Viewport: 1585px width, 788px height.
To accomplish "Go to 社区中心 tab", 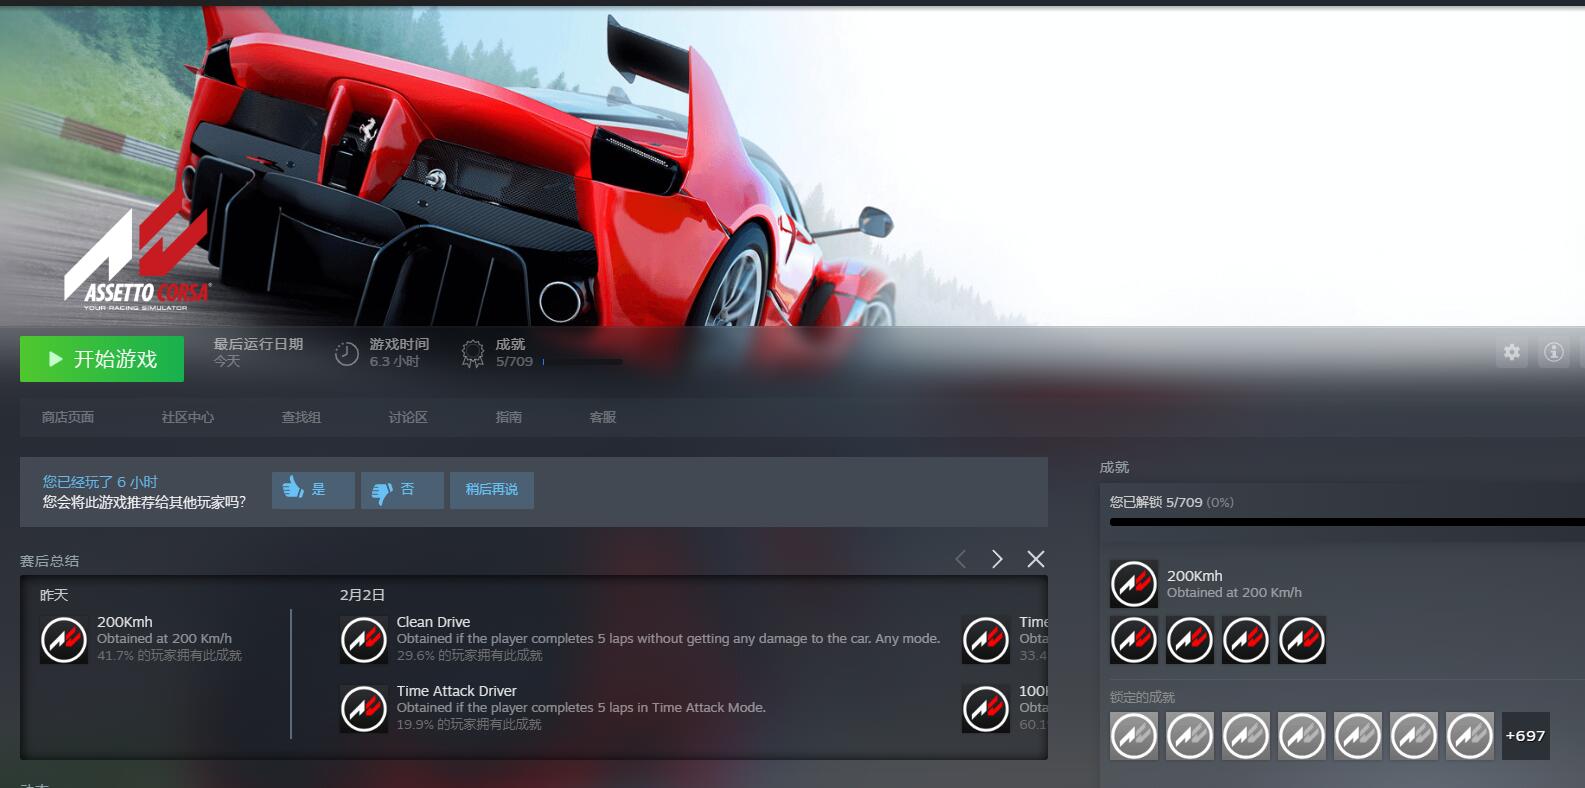I will point(188,417).
